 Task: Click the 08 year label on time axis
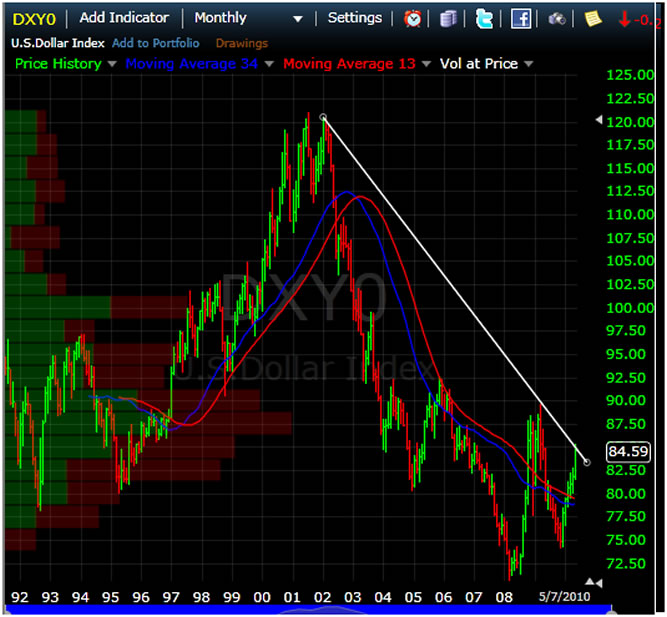pyautogui.click(x=504, y=597)
